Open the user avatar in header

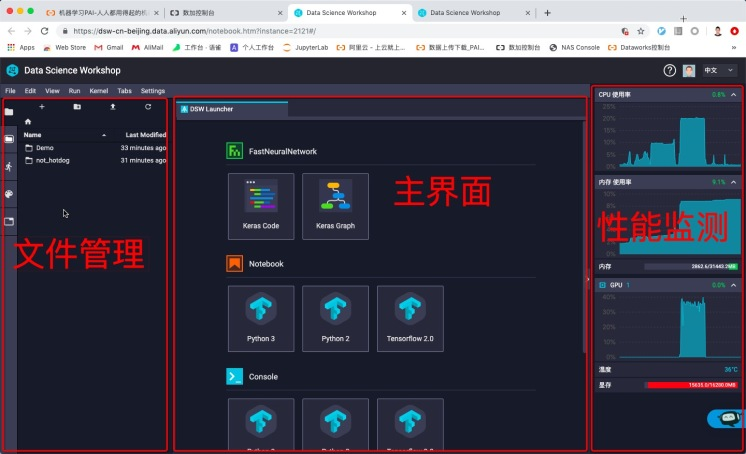(689, 70)
